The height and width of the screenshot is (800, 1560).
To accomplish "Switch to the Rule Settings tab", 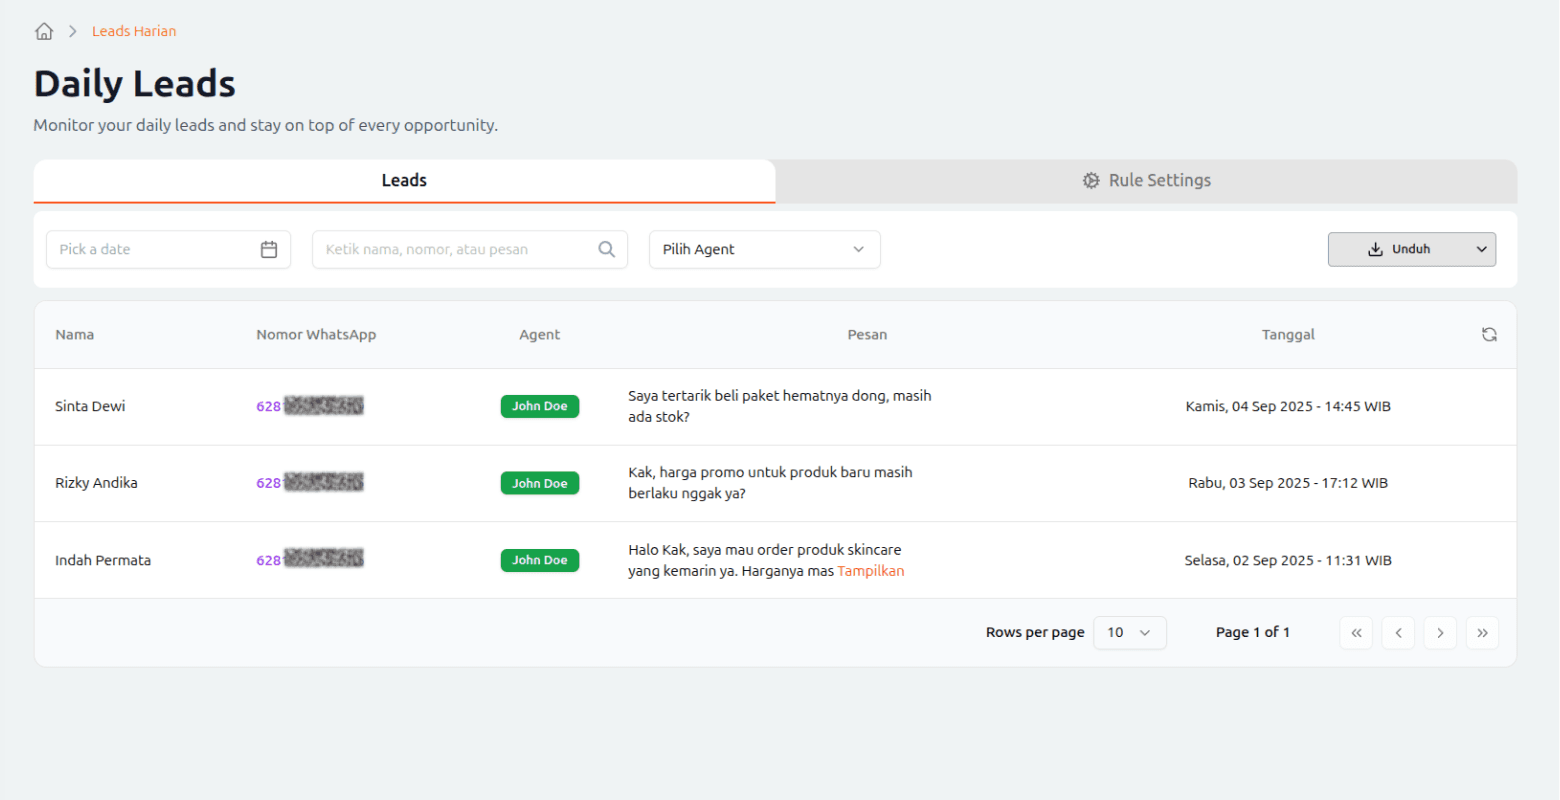I will [x=1146, y=181].
